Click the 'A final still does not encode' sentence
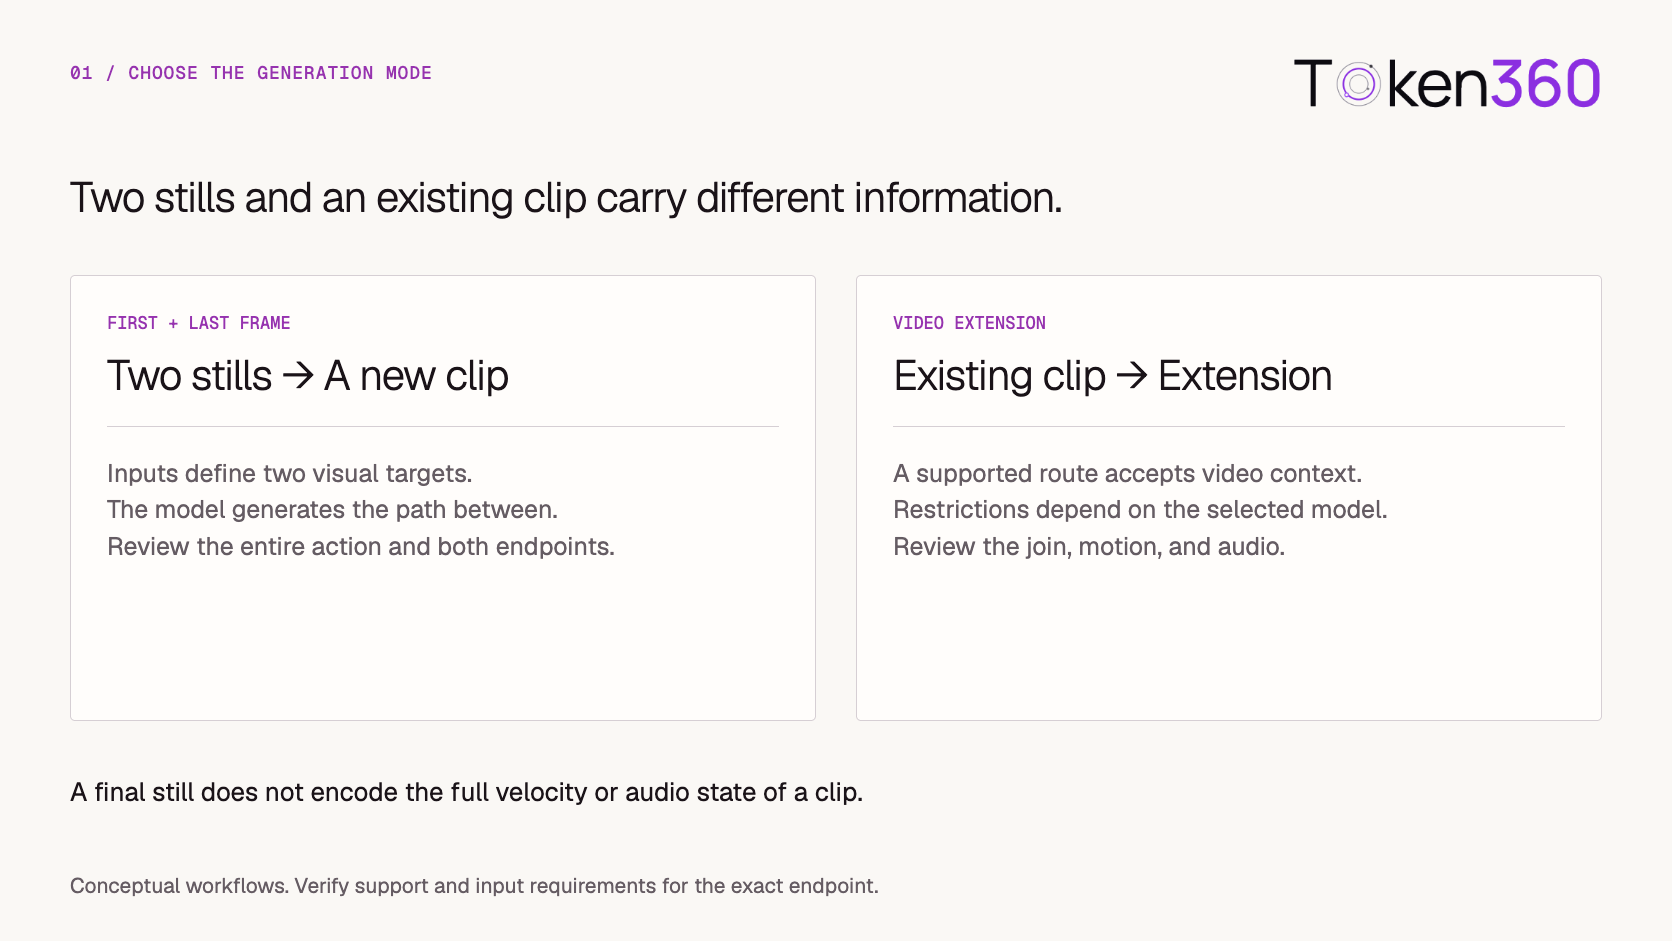 (x=466, y=792)
